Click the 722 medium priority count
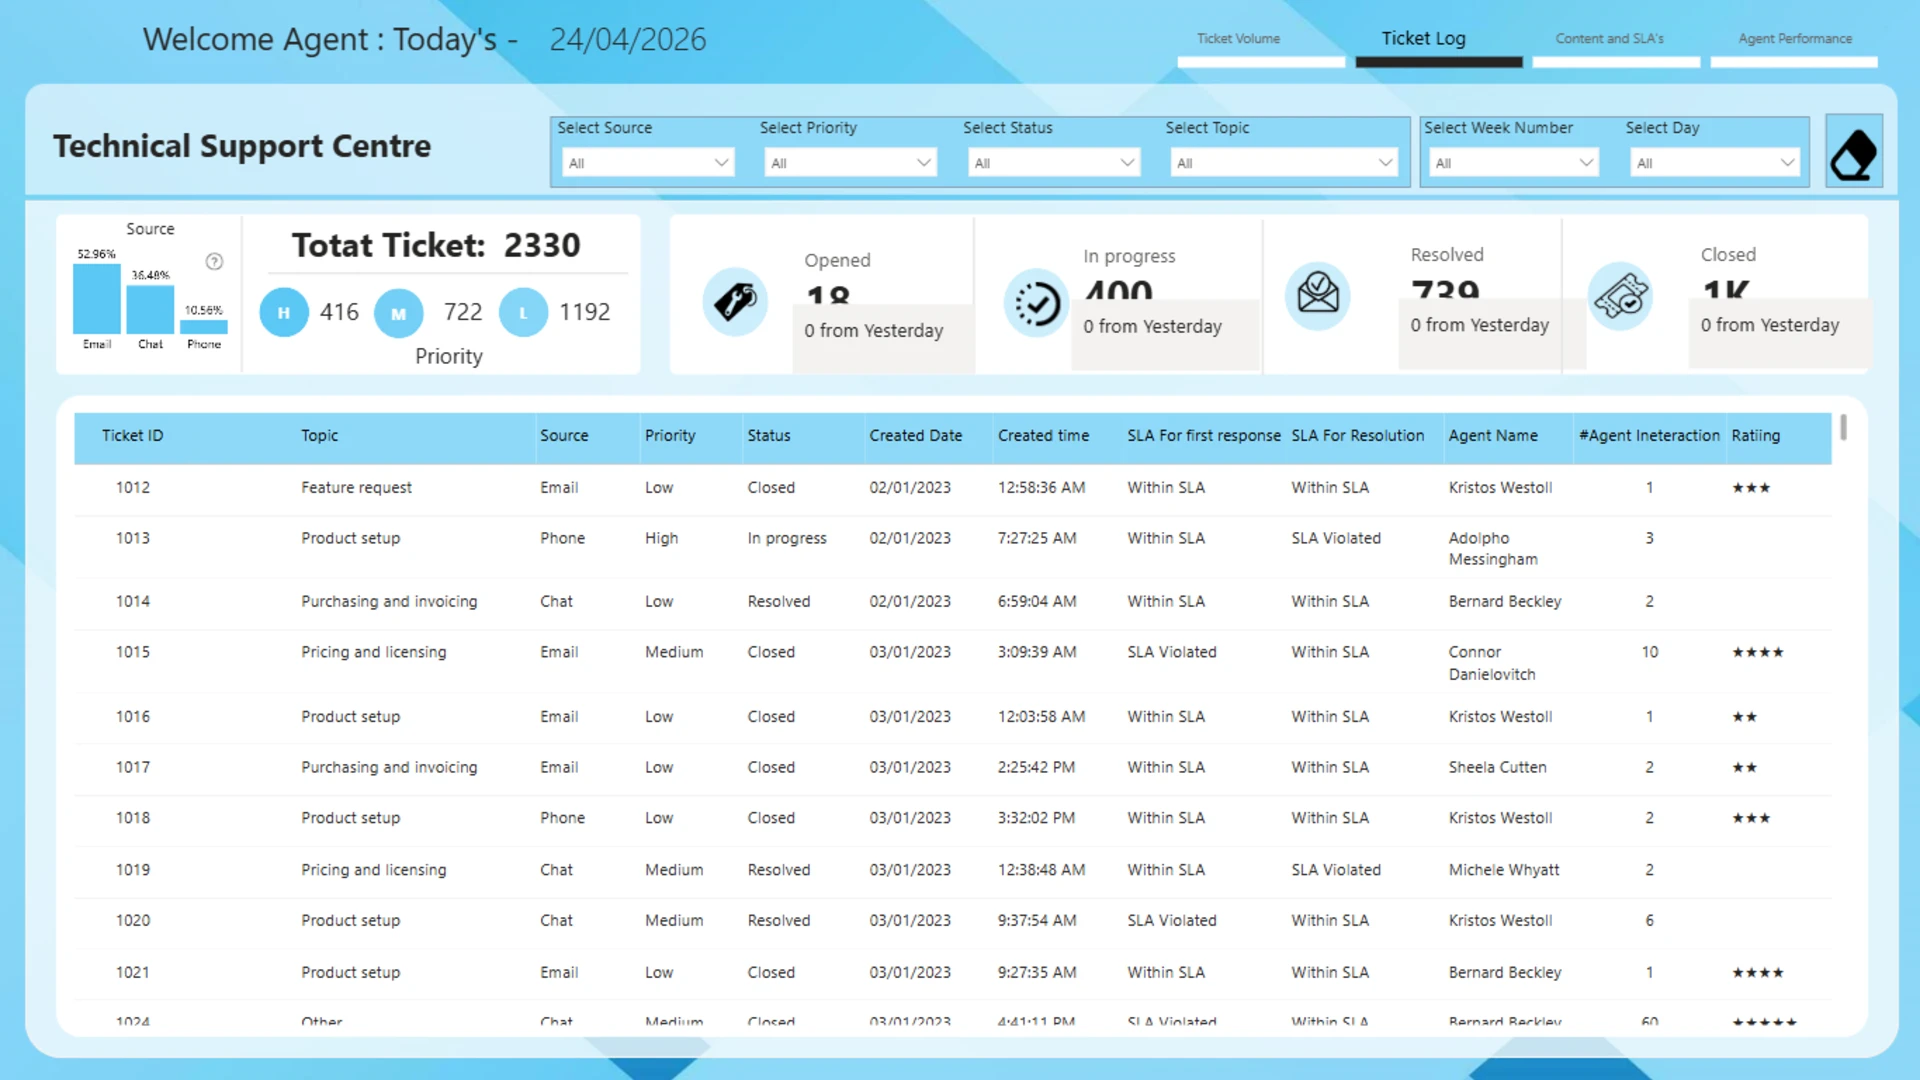Image resolution: width=1920 pixels, height=1080 pixels. (x=463, y=312)
